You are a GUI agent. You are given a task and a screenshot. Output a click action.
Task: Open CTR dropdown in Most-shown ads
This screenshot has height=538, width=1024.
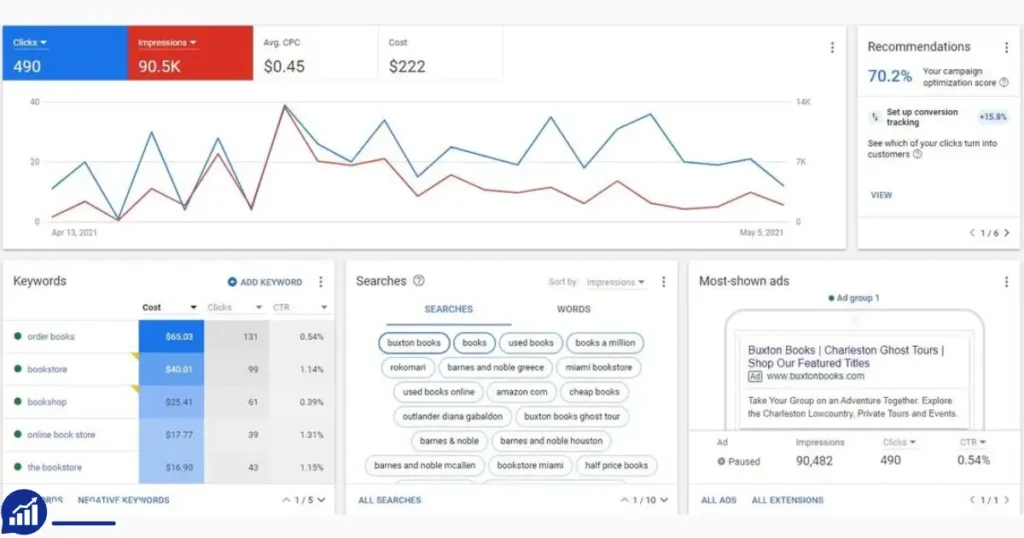point(972,442)
